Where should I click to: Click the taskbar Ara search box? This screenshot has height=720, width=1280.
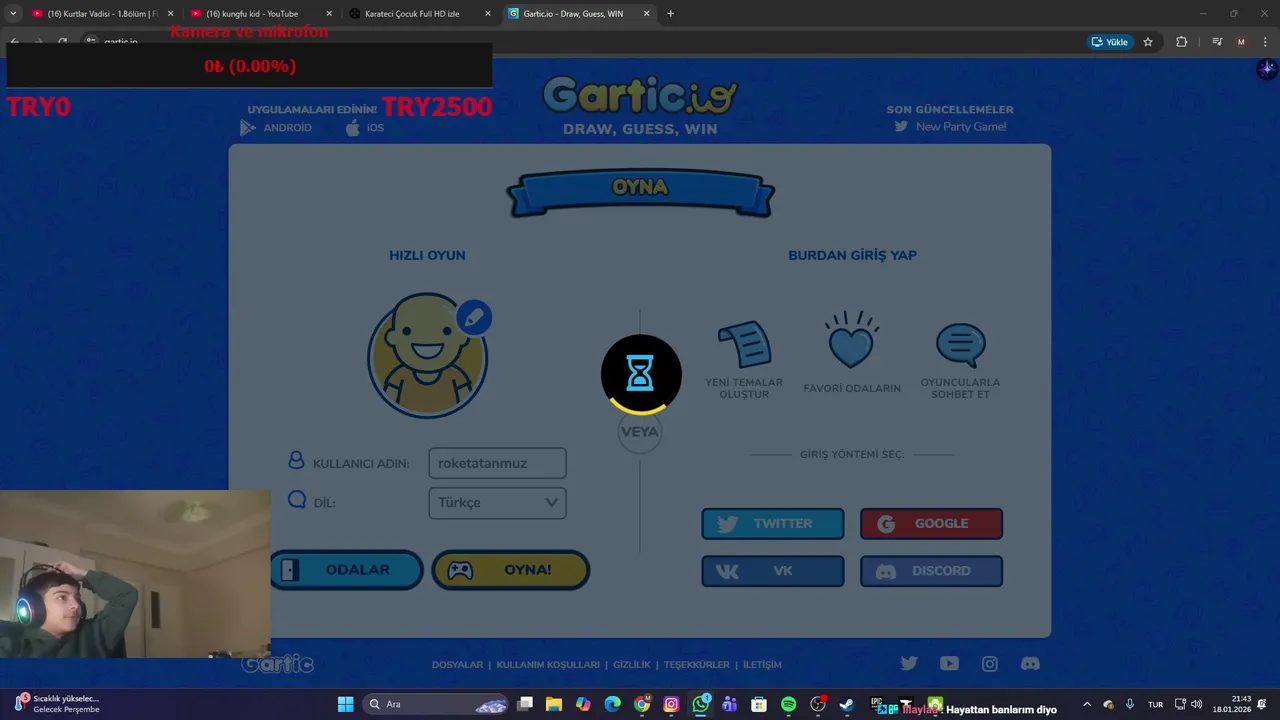pyautogui.click(x=436, y=705)
